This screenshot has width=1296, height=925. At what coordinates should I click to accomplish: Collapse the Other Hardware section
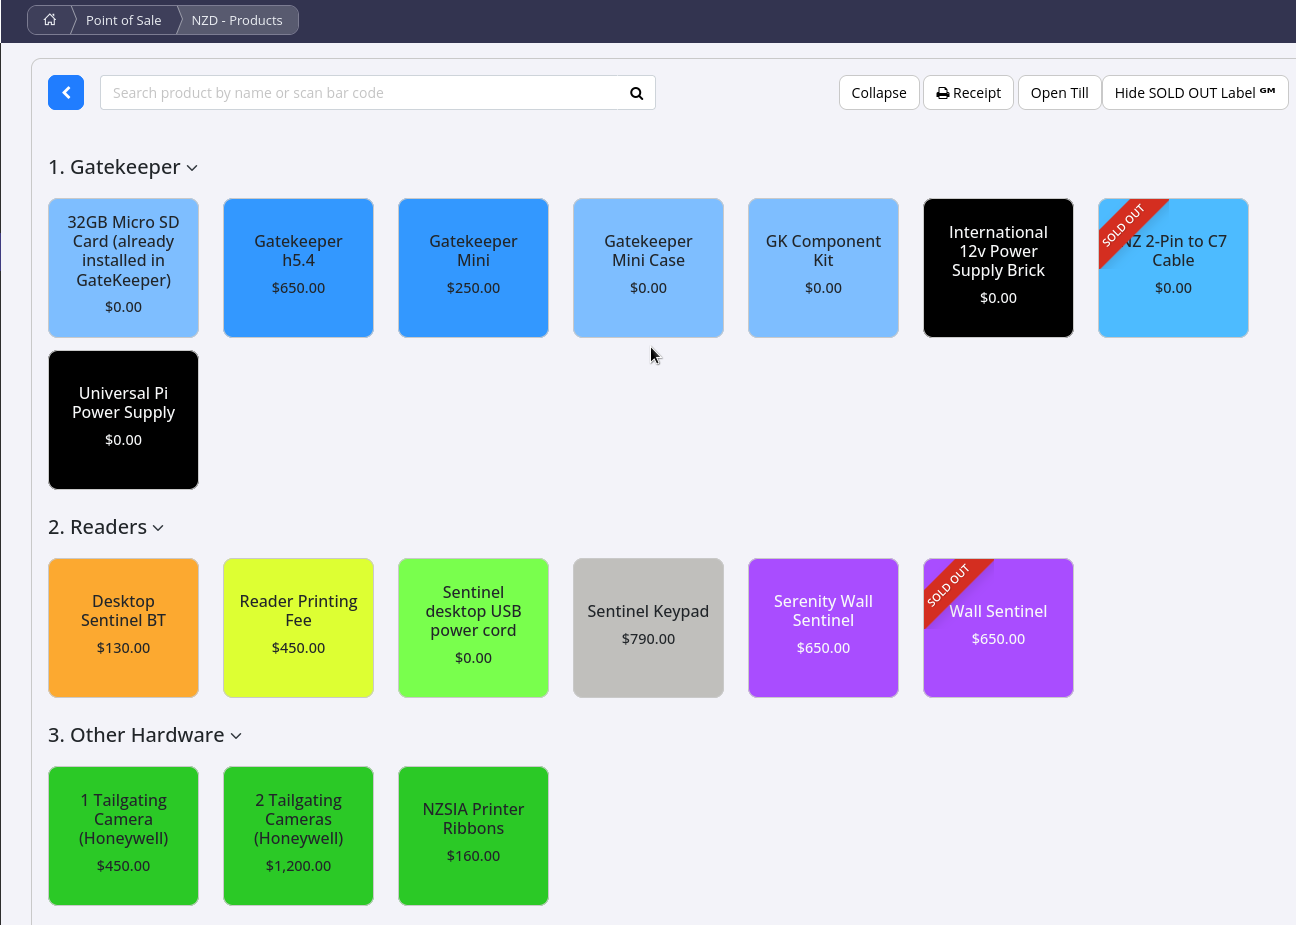(x=236, y=736)
